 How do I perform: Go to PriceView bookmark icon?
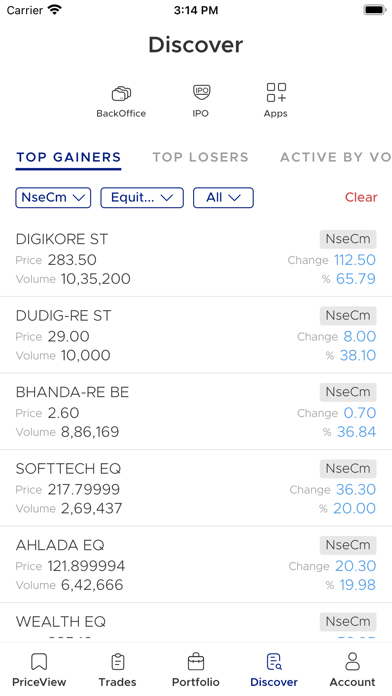pyautogui.click(x=39, y=662)
